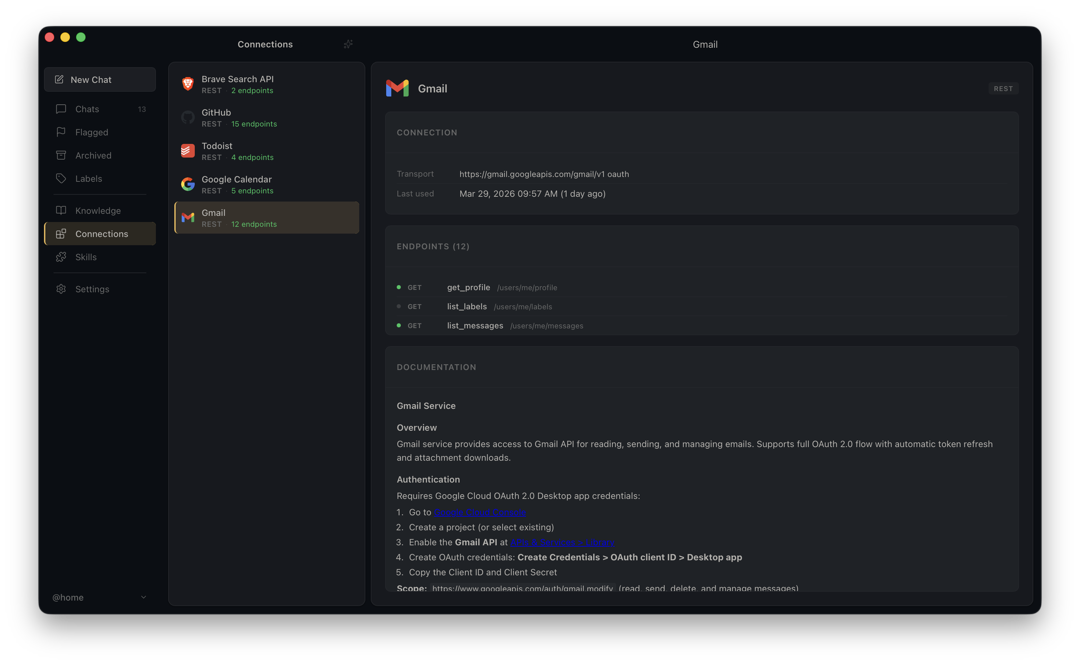Viewport: 1080px width, 665px height.
Task: Select the Labels item in sidebar
Action: pos(88,178)
